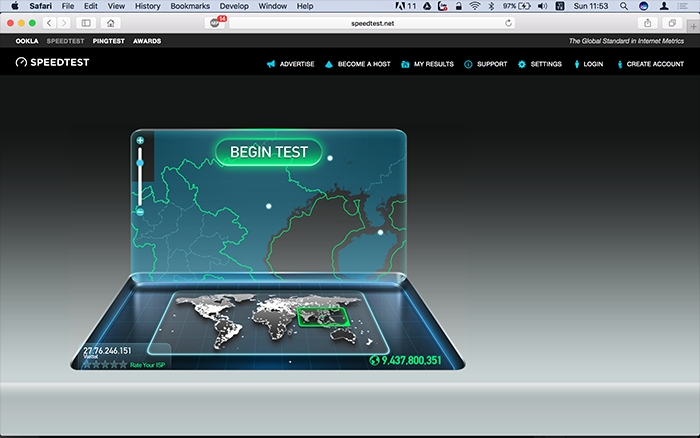Open the History menu

click(147, 6)
